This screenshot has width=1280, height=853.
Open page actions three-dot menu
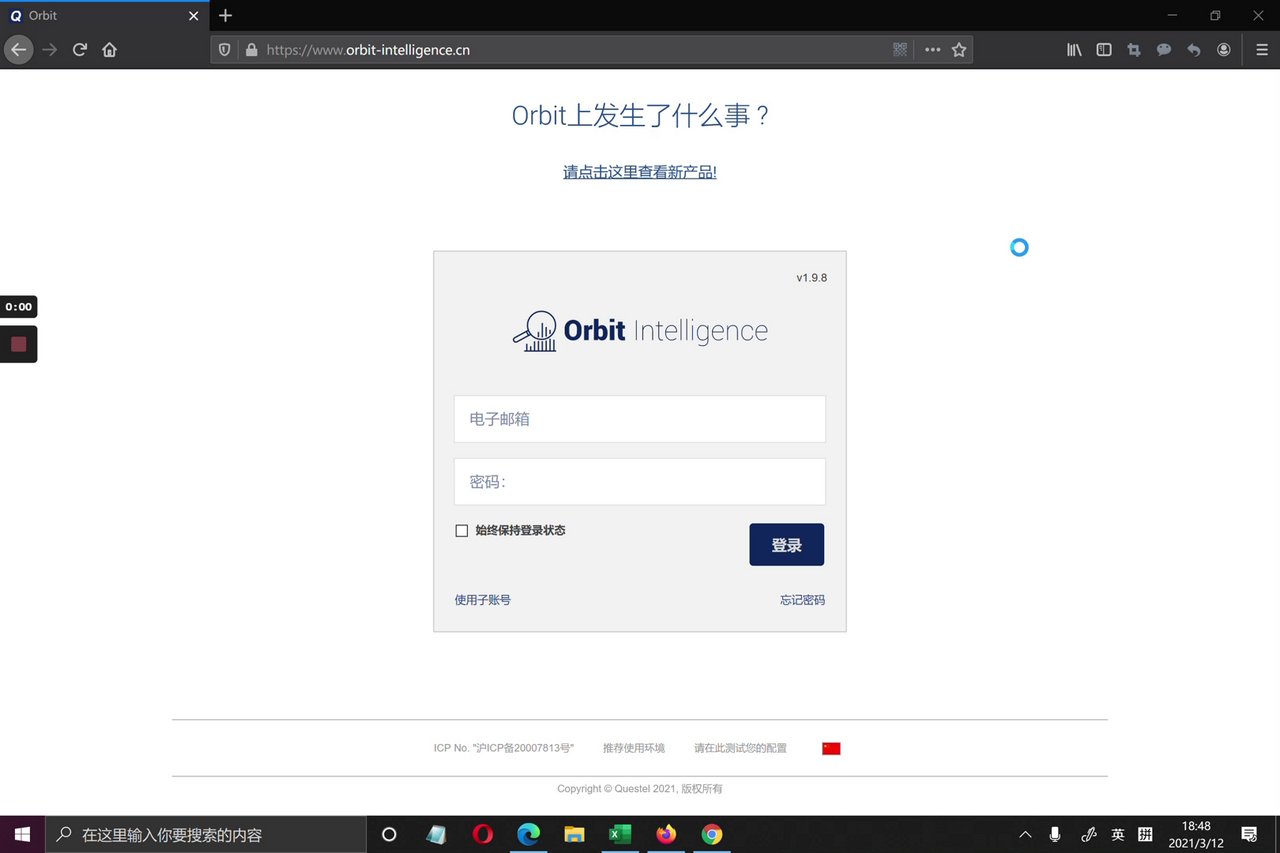(x=932, y=49)
